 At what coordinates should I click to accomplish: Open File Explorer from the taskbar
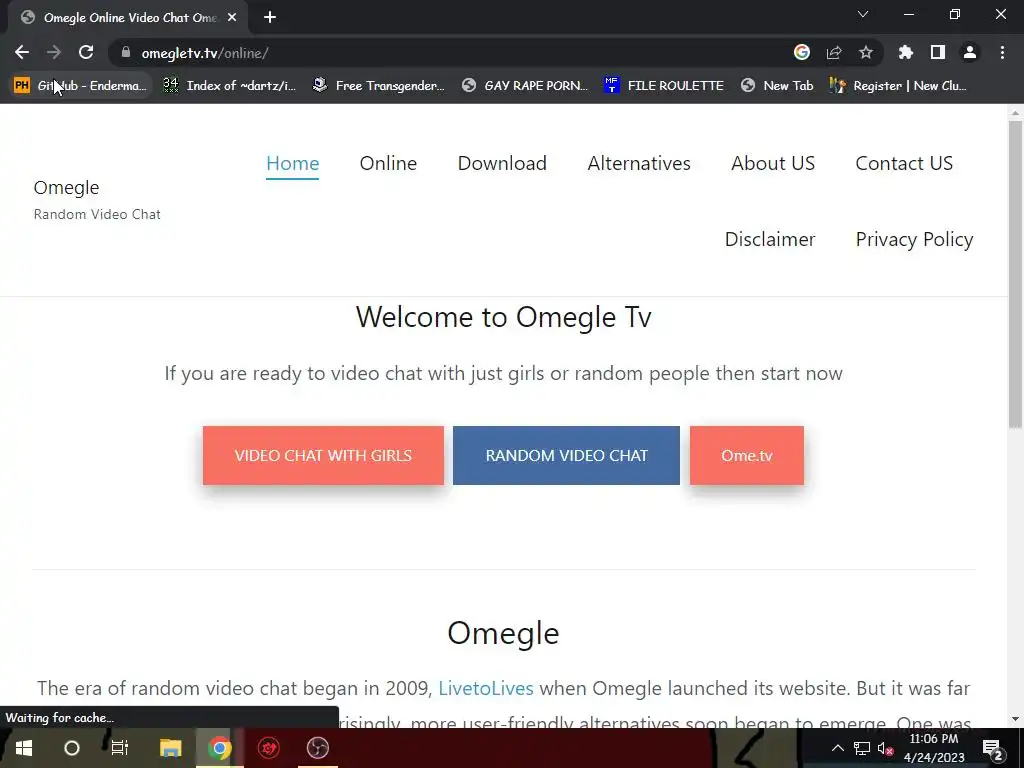point(171,748)
